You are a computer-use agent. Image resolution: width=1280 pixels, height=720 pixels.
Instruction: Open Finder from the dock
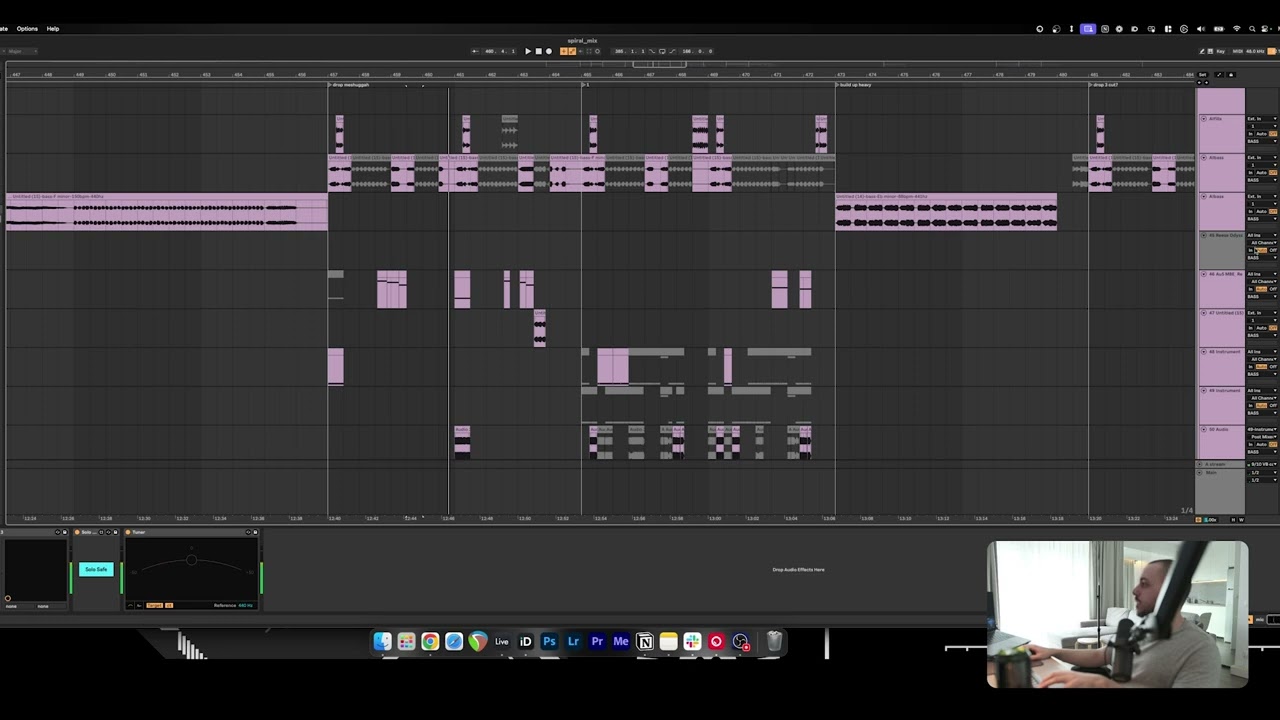click(382, 642)
